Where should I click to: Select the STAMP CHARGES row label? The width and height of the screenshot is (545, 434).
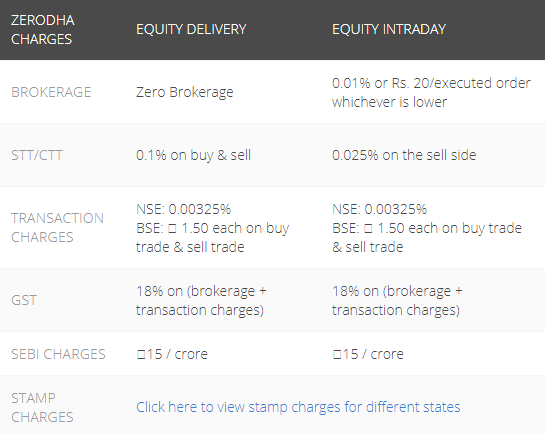click(42, 407)
